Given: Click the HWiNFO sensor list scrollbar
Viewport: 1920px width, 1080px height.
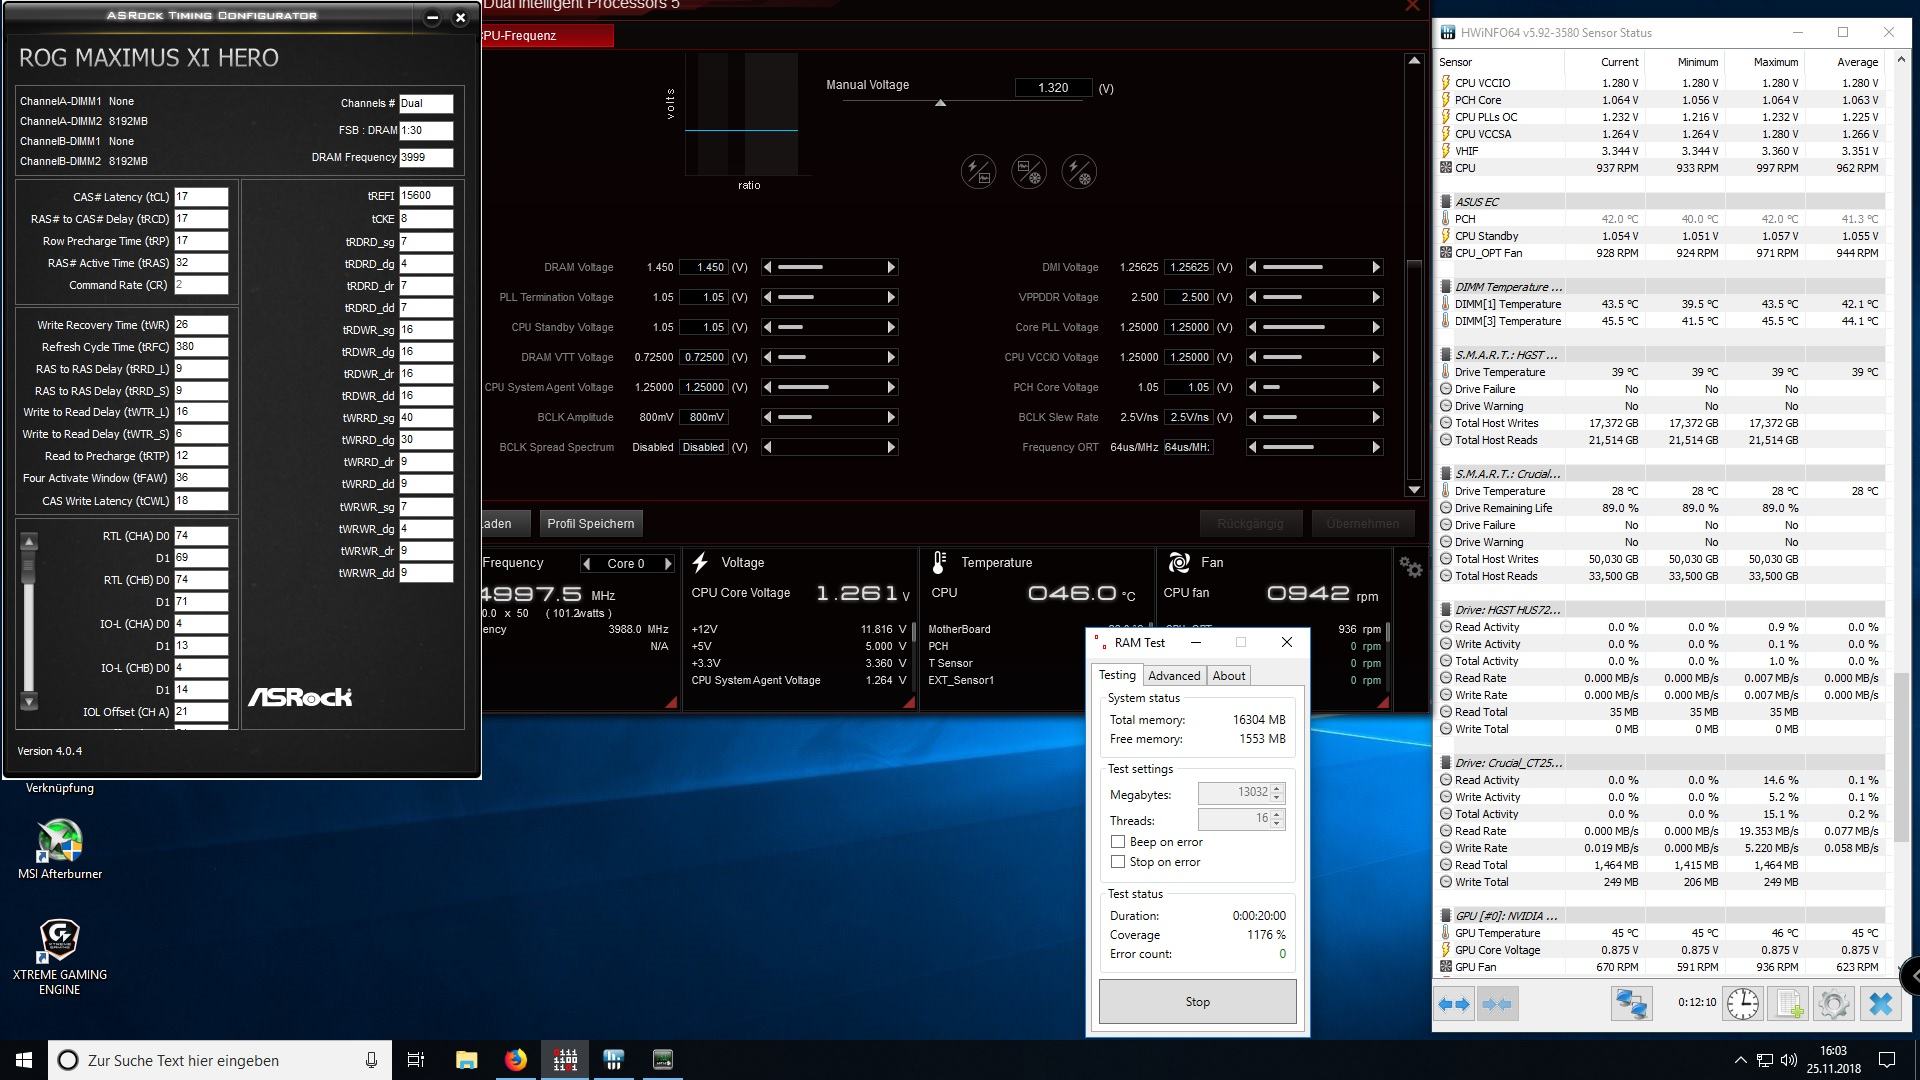Looking at the screenshot, I should click(x=1902, y=755).
